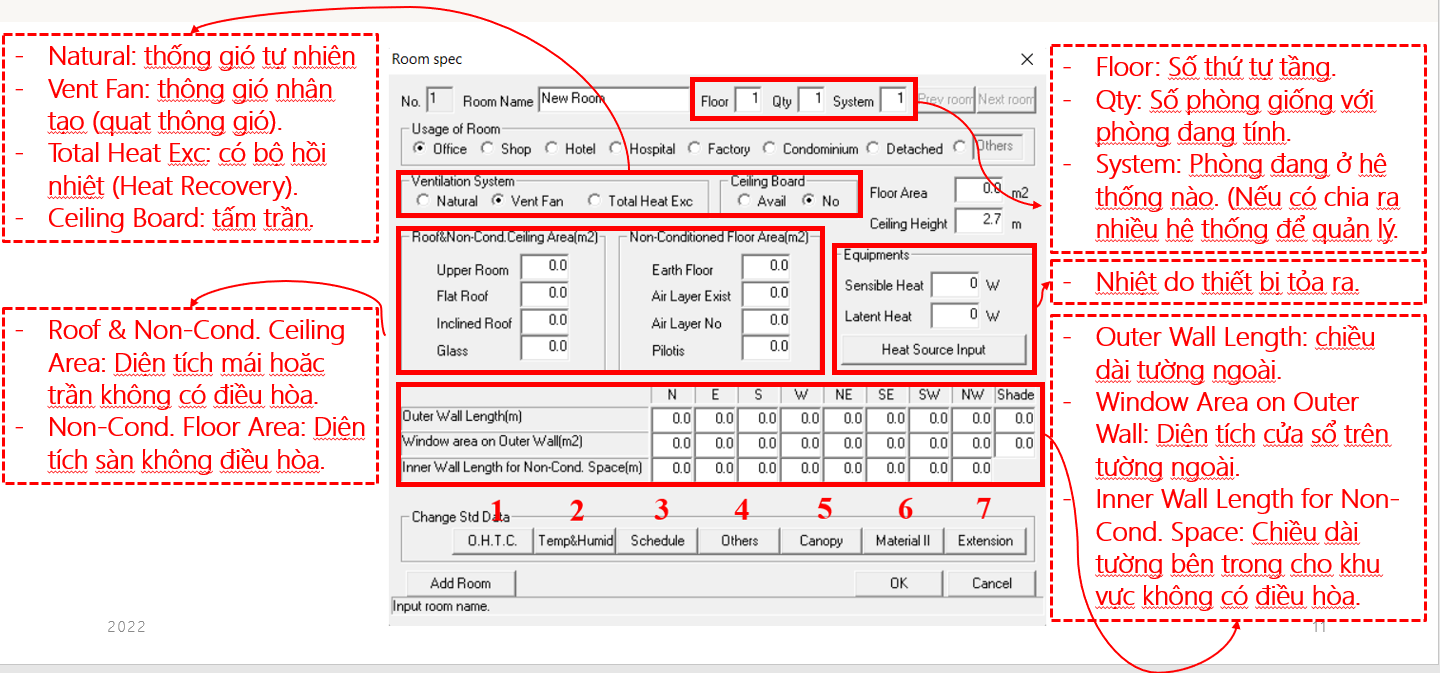The height and width of the screenshot is (673, 1440).
Task: Edit the Ceiling Height value field
Action: pos(979,221)
